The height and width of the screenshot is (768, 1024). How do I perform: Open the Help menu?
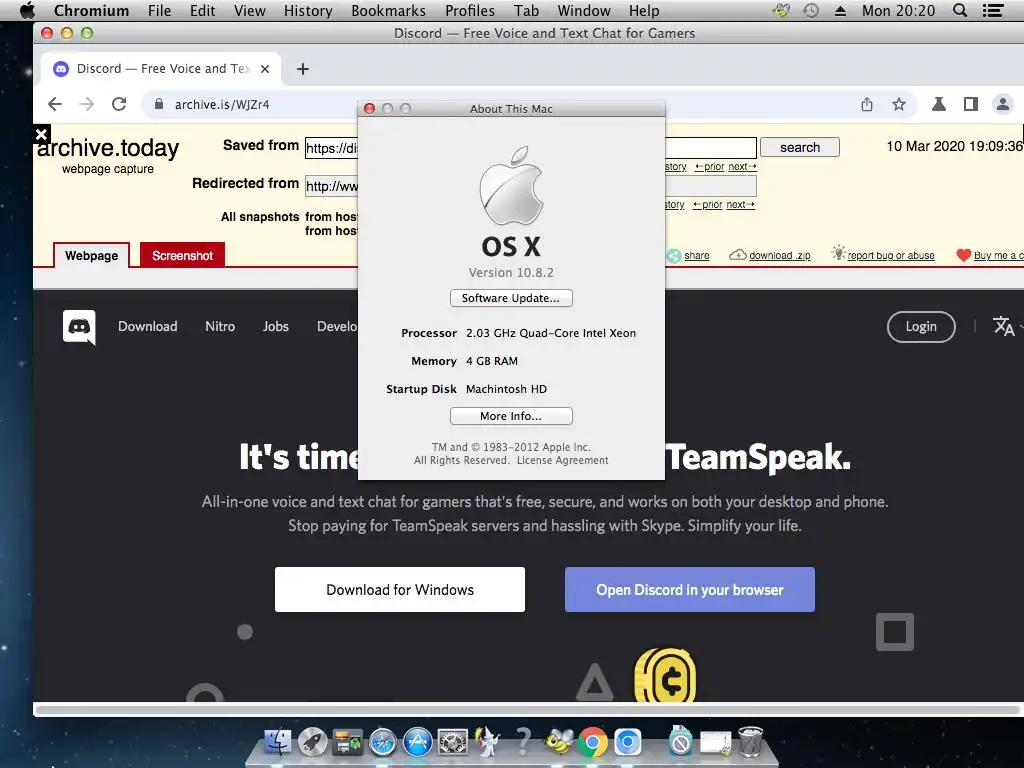pos(644,10)
